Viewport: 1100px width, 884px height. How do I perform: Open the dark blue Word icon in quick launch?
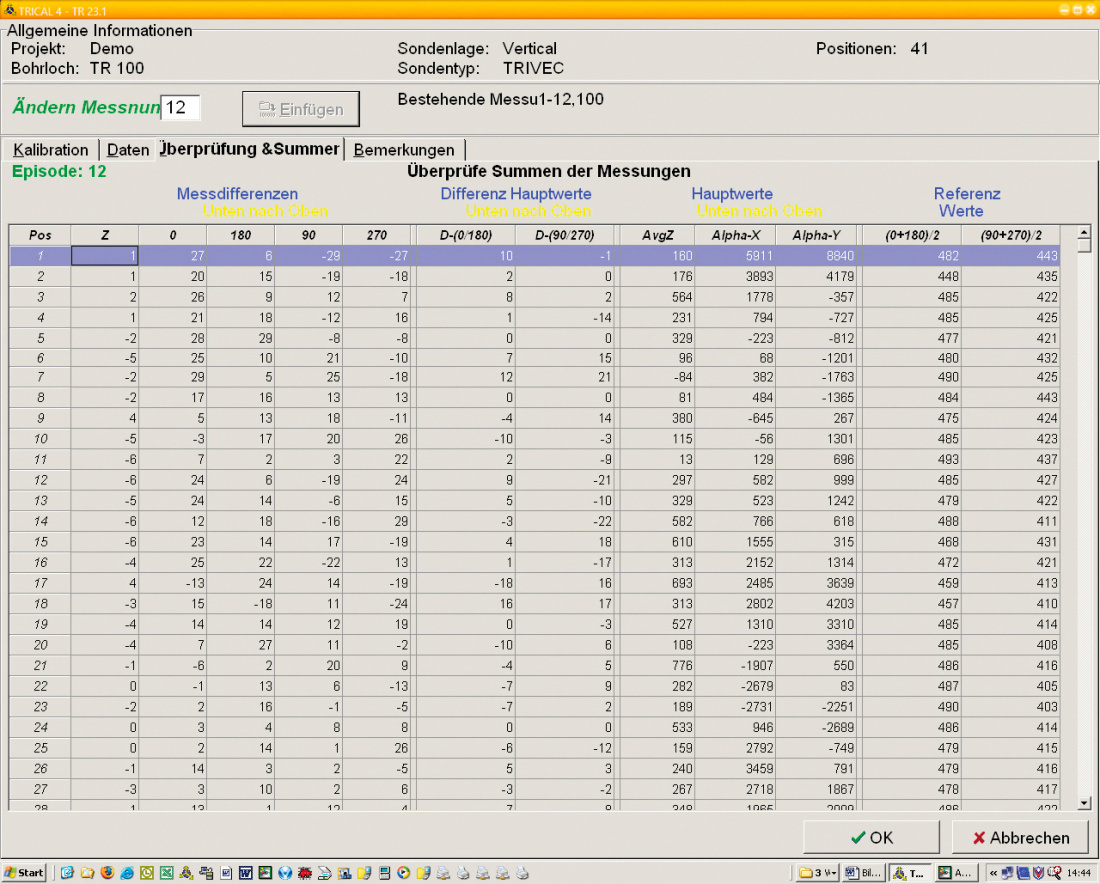click(245, 873)
